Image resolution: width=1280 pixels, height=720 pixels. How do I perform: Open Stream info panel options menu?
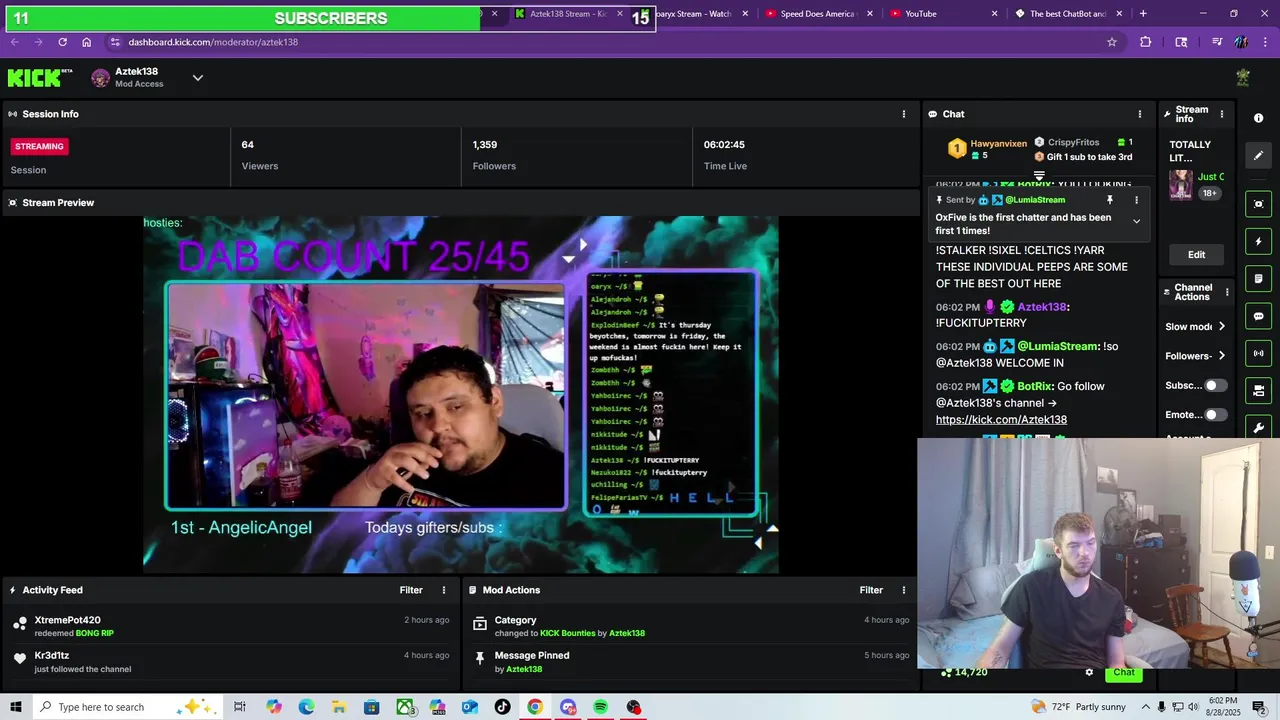1221,114
